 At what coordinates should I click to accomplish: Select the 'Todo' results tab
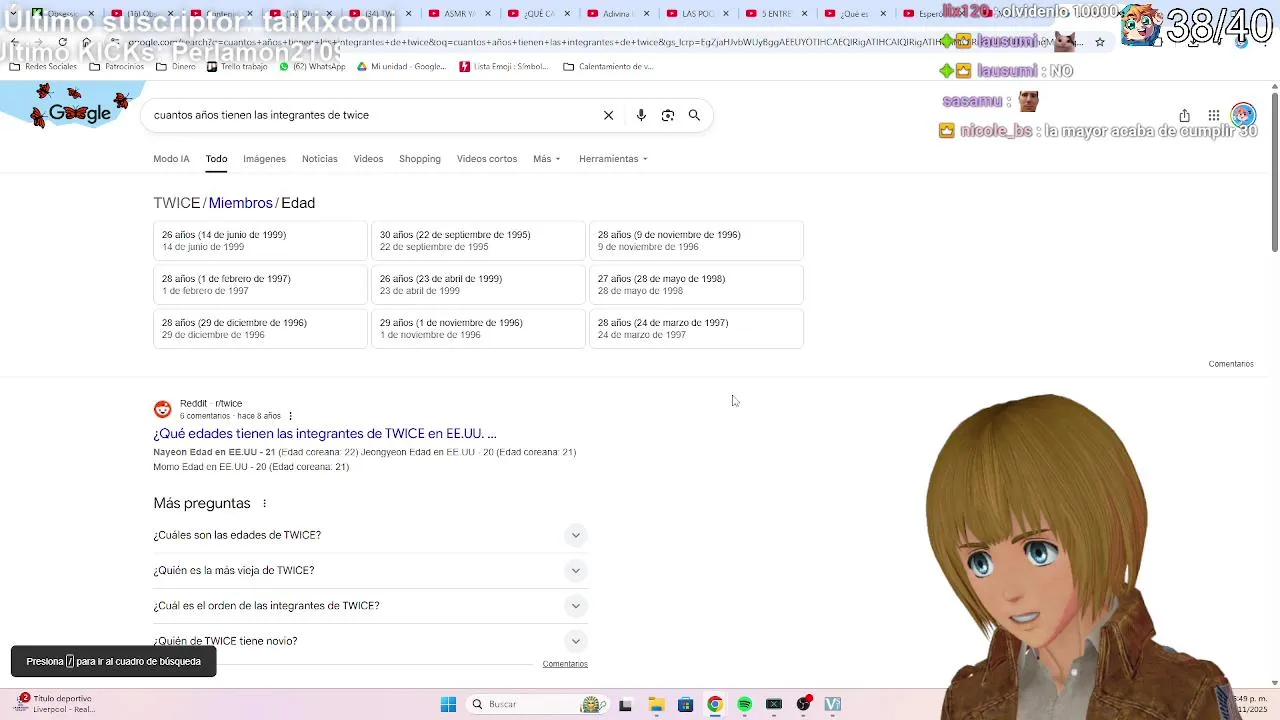[216, 159]
